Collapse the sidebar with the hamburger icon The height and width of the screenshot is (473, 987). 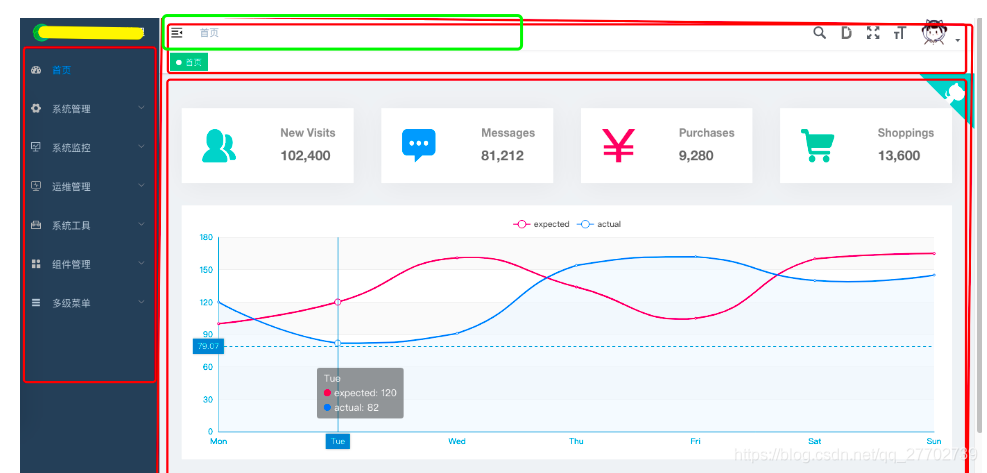point(177,33)
